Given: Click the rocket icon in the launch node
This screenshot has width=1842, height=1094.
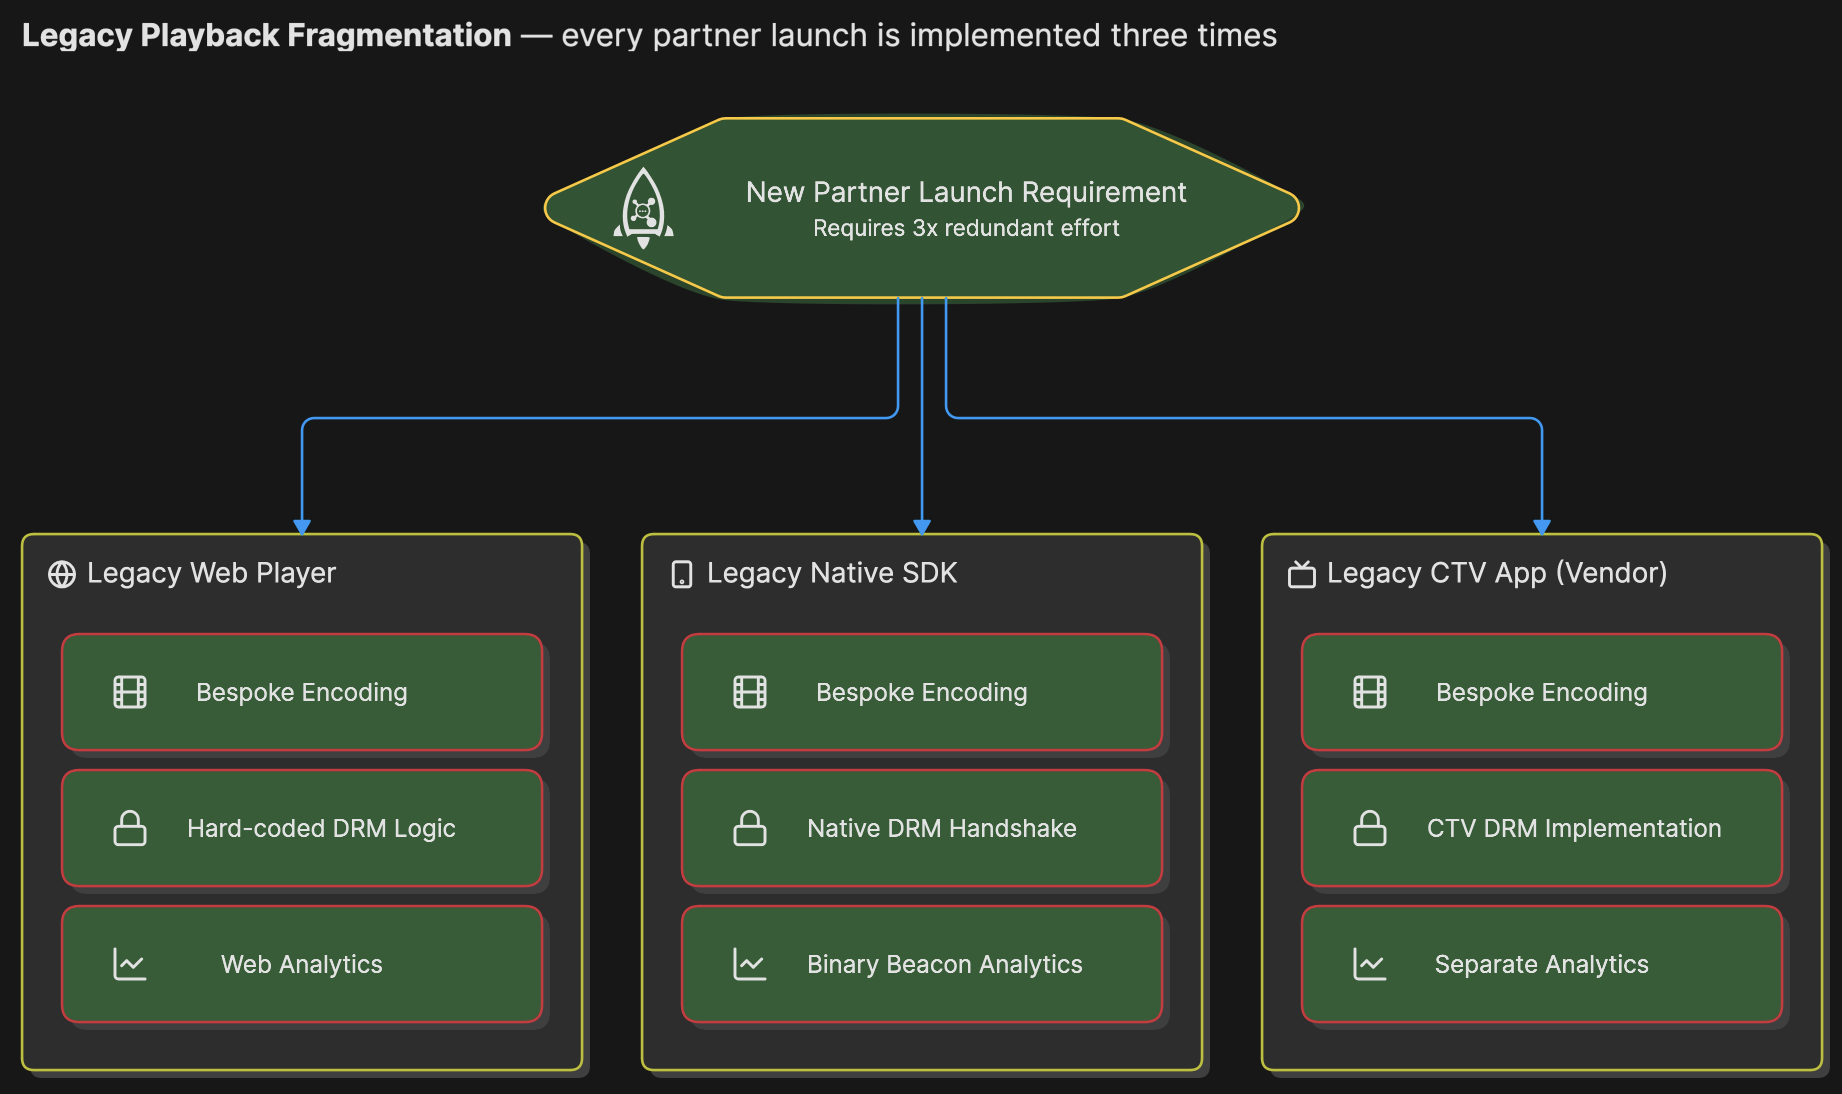Looking at the screenshot, I should (x=643, y=208).
